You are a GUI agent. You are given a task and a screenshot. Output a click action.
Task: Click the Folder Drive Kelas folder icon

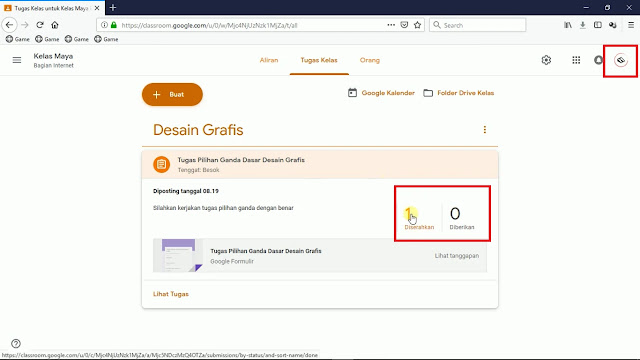tap(428, 93)
